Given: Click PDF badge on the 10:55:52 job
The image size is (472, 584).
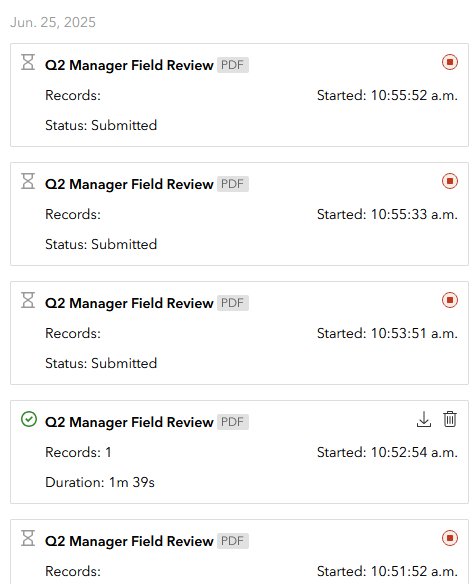Looking at the screenshot, I should [x=233, y=65].
